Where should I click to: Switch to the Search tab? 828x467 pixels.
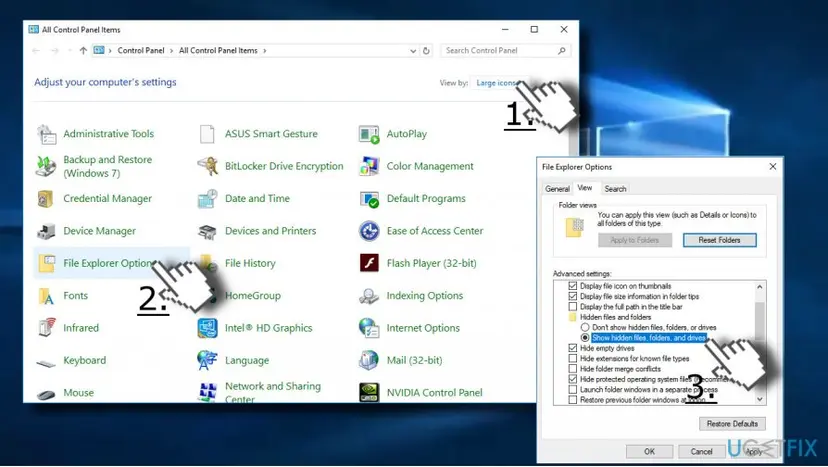[x=615, y=189]
